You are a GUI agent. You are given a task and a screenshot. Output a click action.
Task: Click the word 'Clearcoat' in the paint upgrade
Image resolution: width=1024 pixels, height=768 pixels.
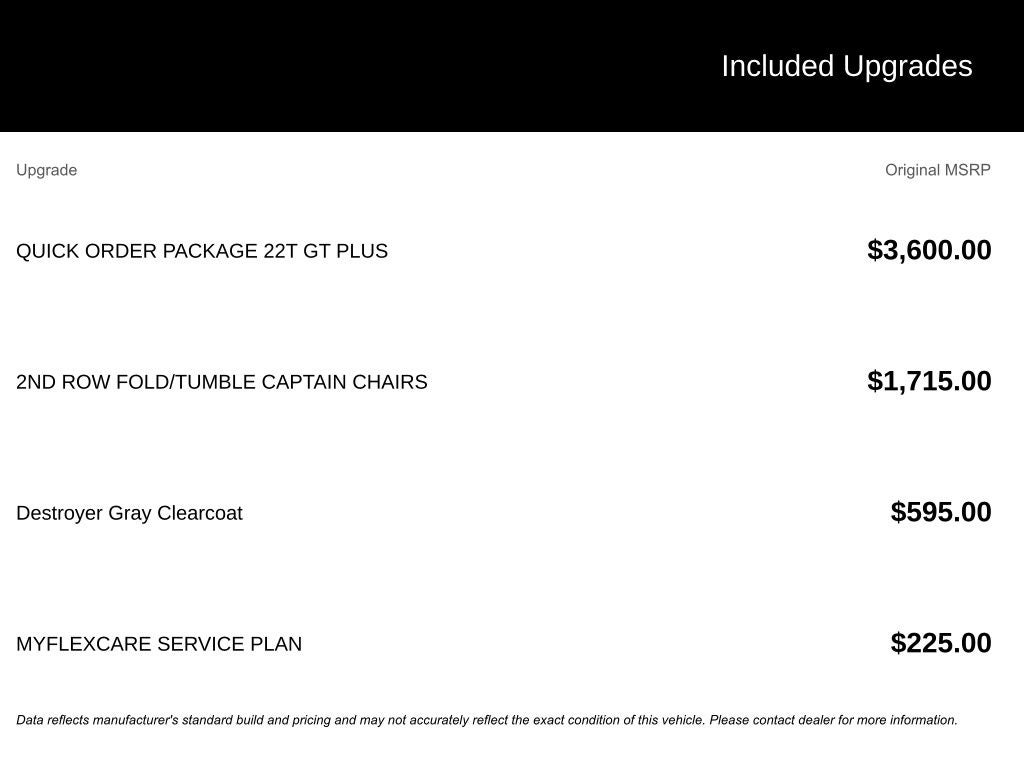(x=199, y=513)
